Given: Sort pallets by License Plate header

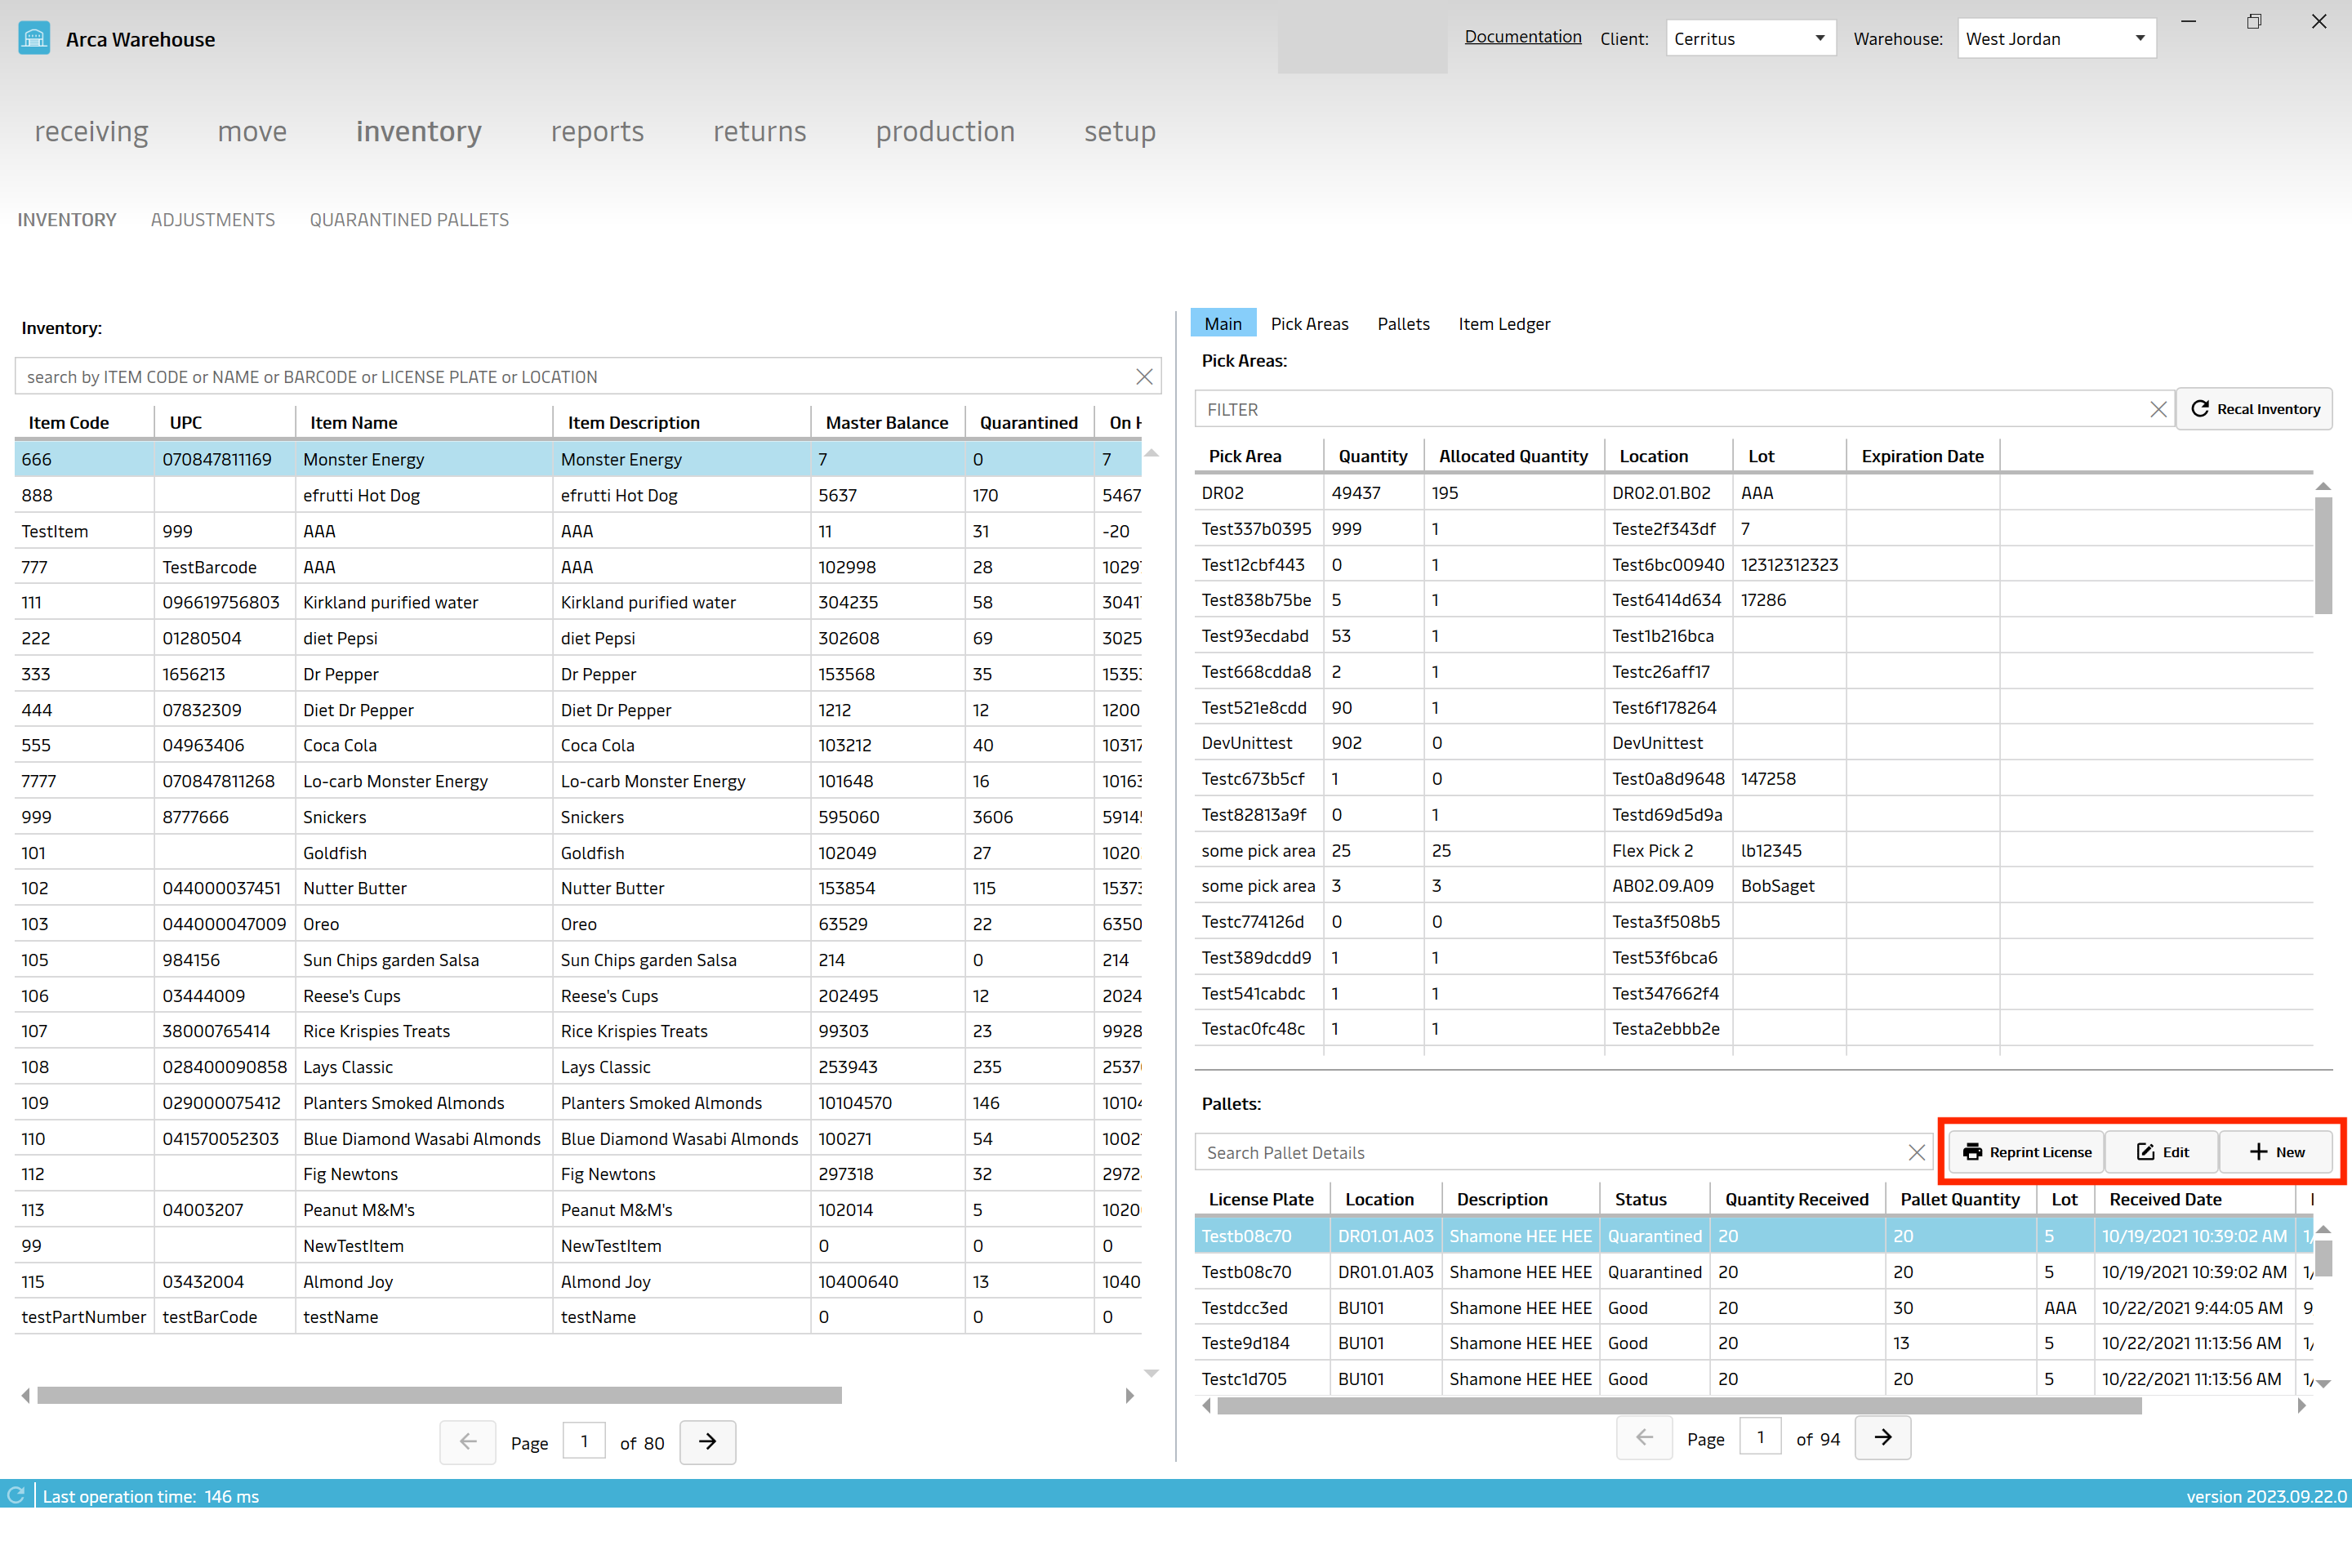Looking at the screenshot, I should coord(1261,1199).
